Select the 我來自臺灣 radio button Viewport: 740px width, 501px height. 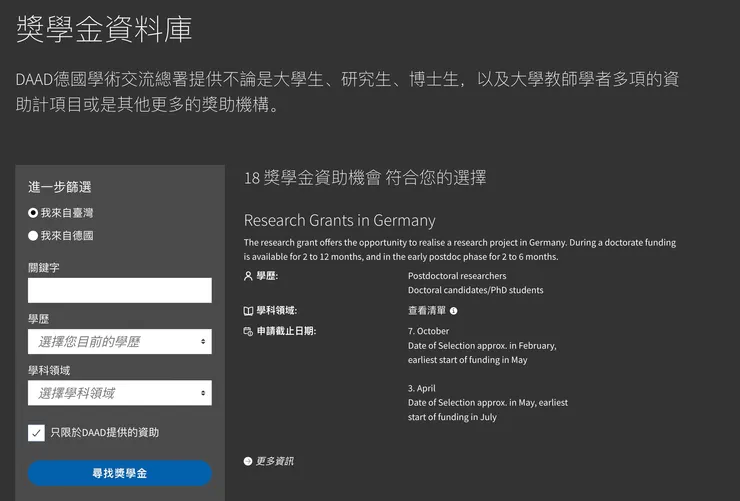[33, 213]
